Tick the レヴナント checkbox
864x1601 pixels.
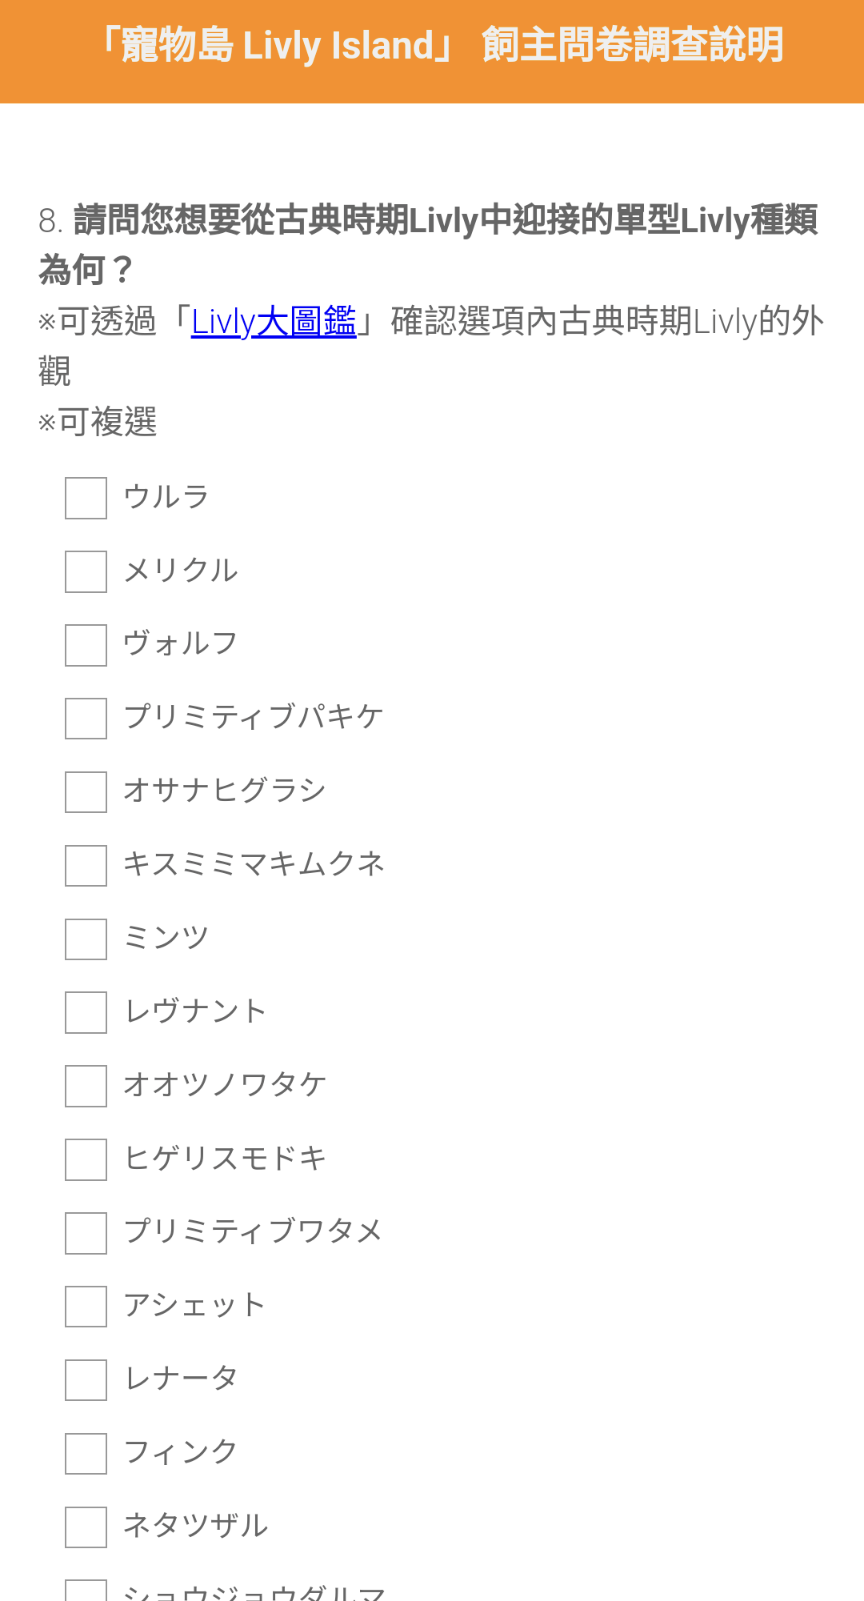pyautogui.click(x=86, y=1013)
